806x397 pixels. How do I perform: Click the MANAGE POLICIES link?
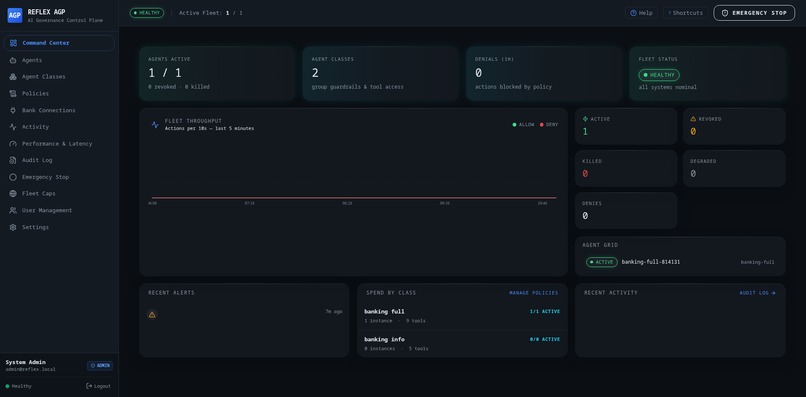(x=534, y=293)
